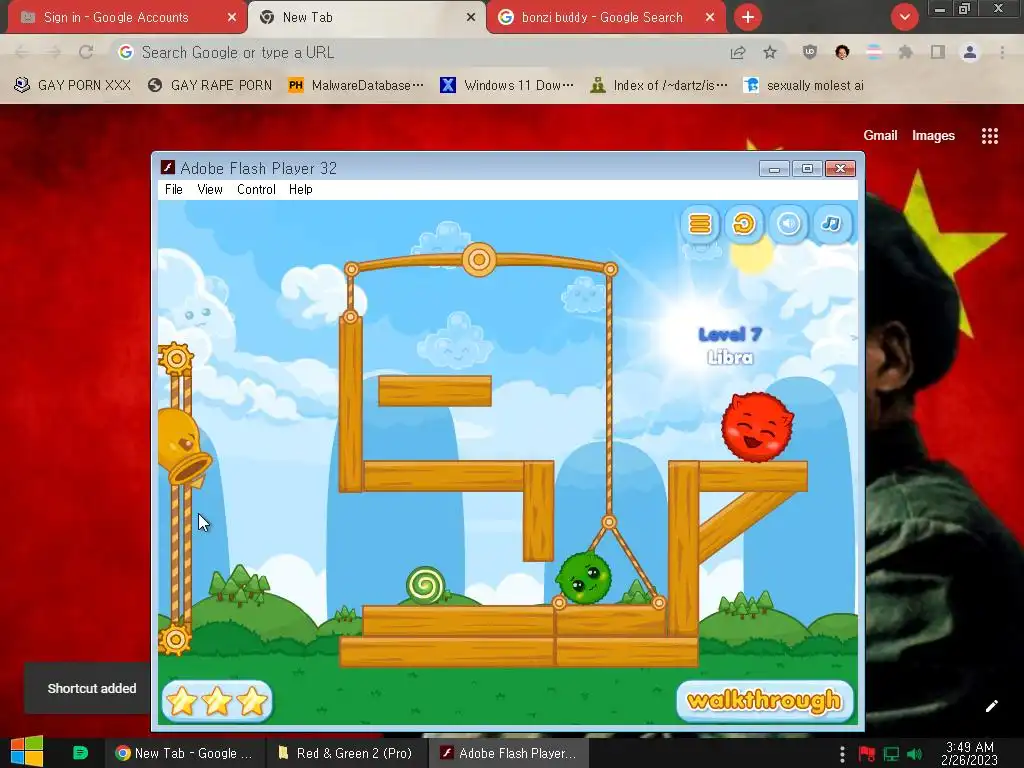The width and height of the screenshot is (1024, 768).
Task: Toggle the Chrome side panel icon
Action: point(938,52)
